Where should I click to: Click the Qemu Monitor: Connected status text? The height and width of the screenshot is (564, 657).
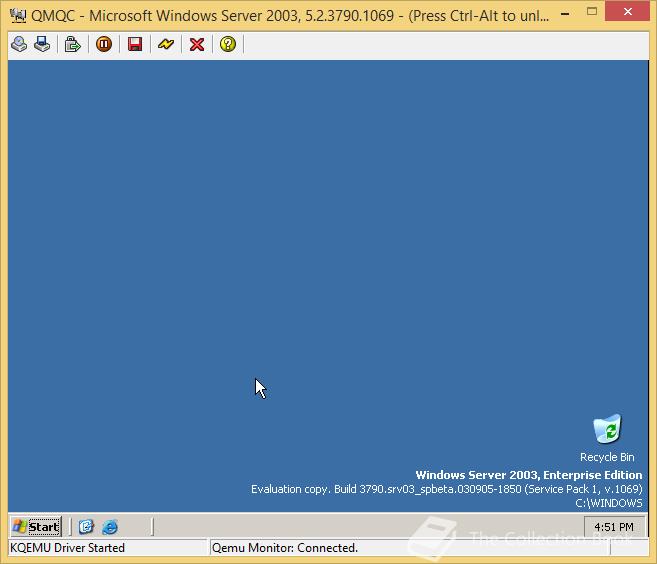click(285, 548)
